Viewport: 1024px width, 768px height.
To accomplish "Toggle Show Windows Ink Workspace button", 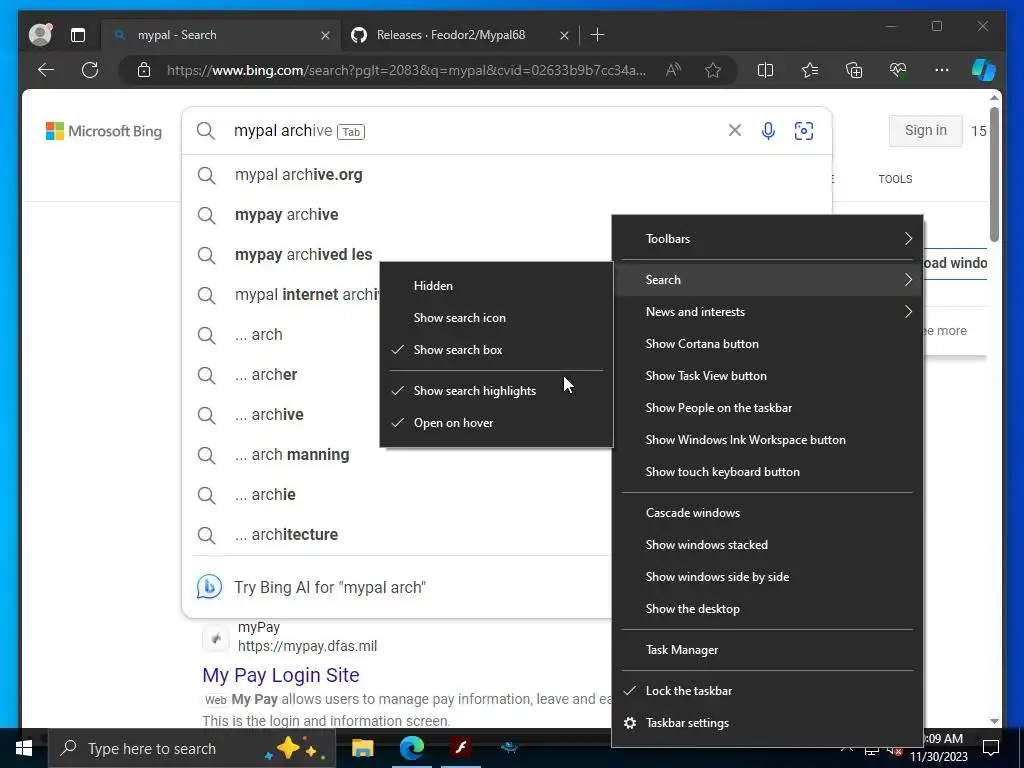I will (767, 440).
